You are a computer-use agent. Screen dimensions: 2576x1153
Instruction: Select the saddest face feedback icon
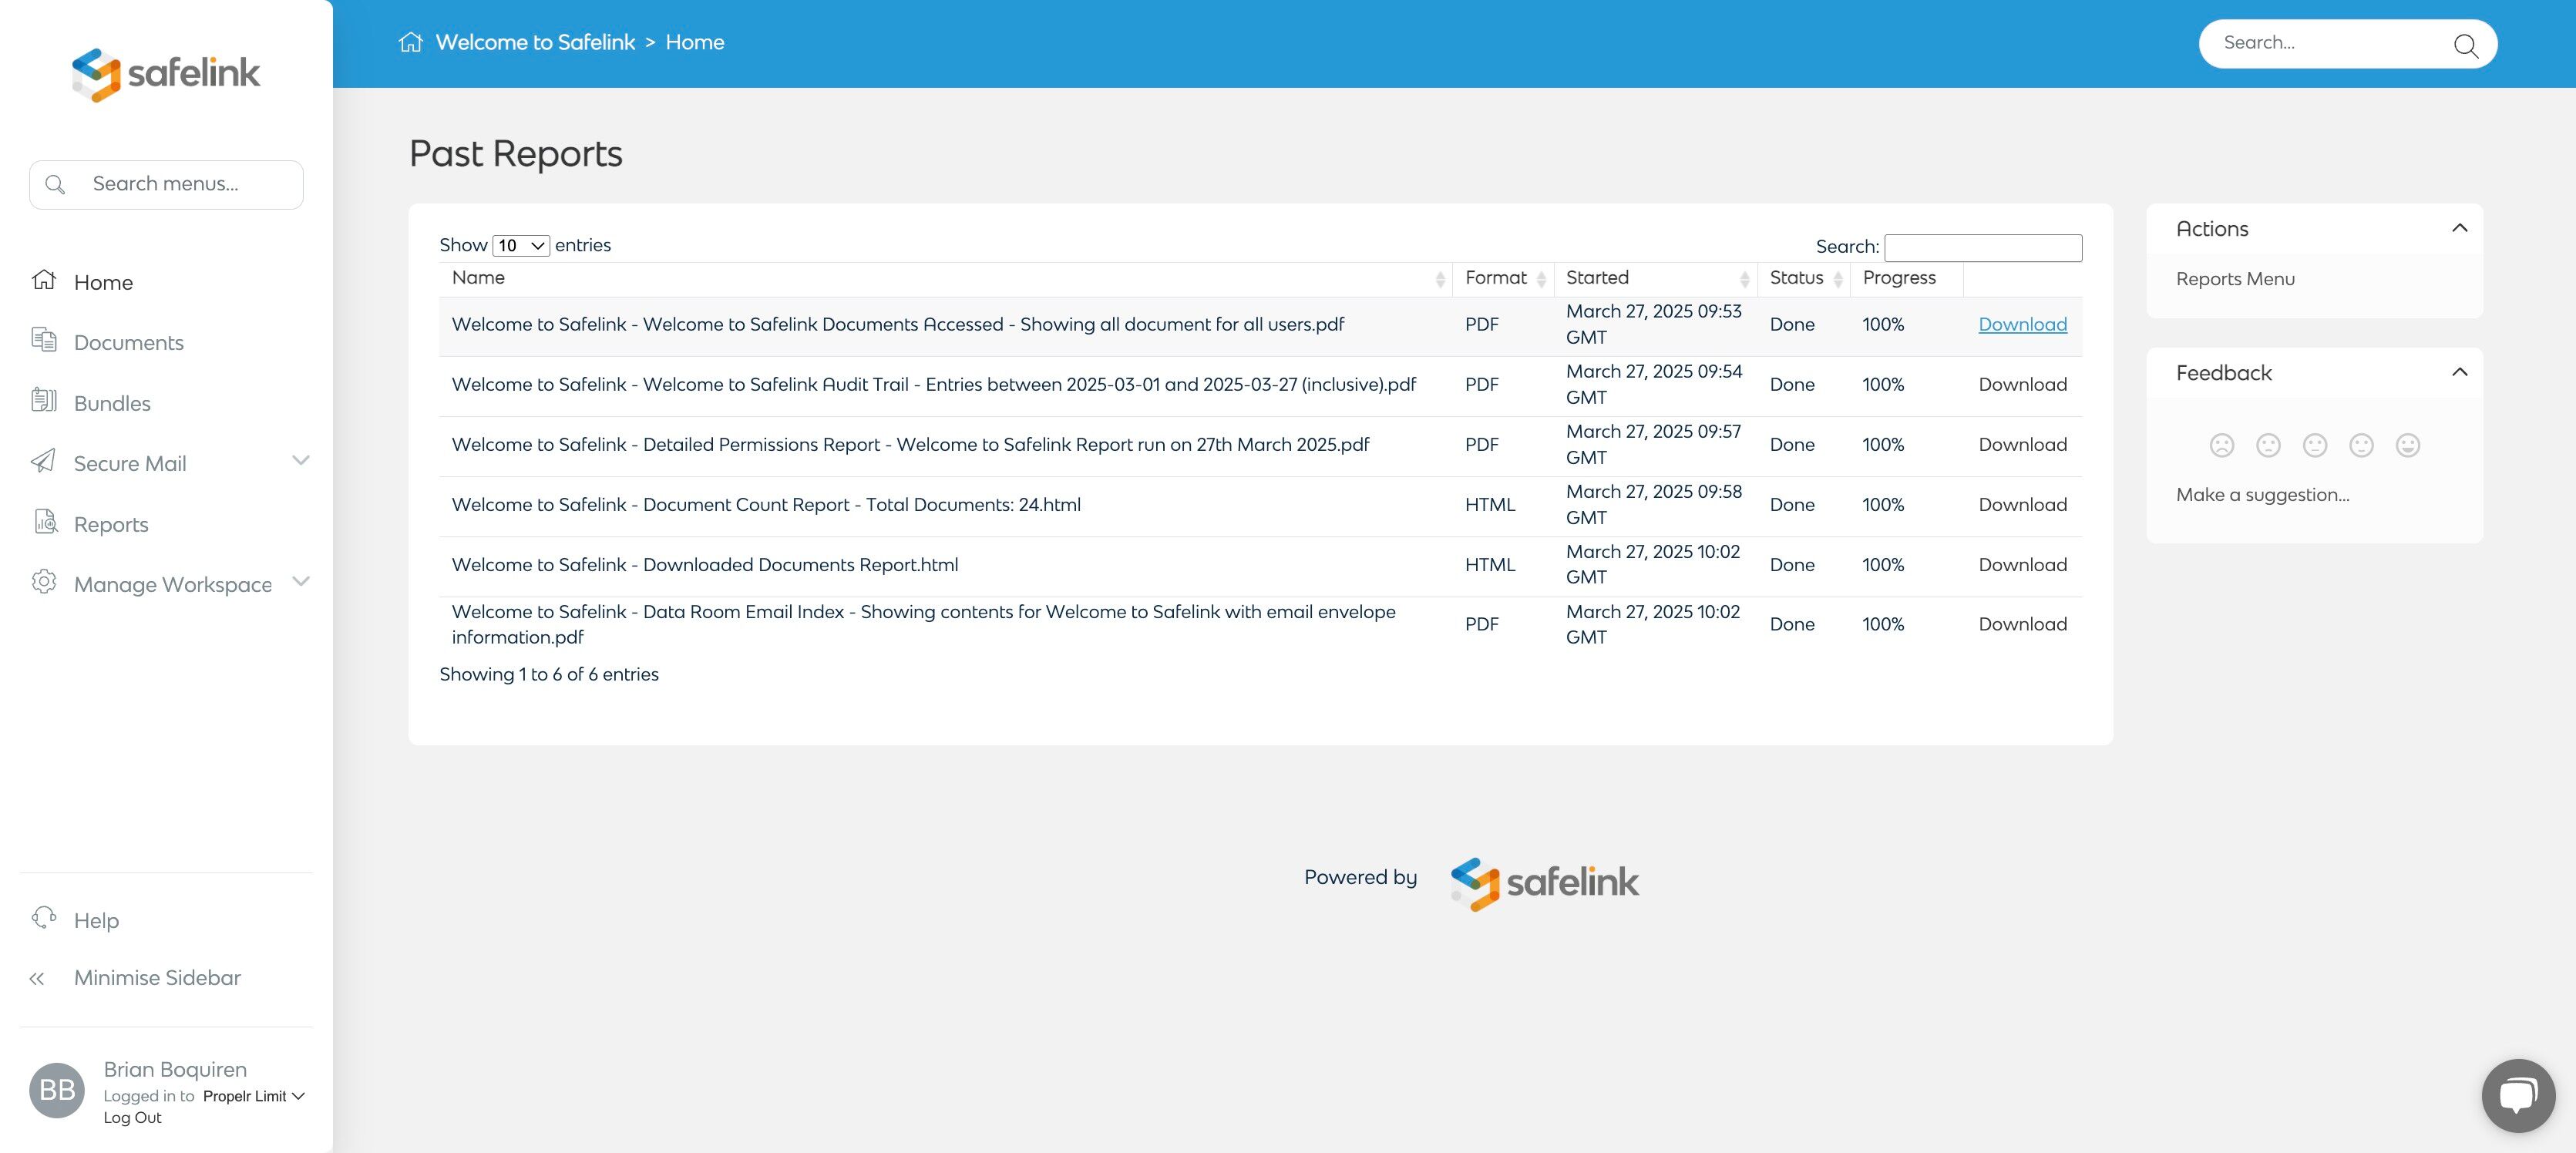(2221, 445)
